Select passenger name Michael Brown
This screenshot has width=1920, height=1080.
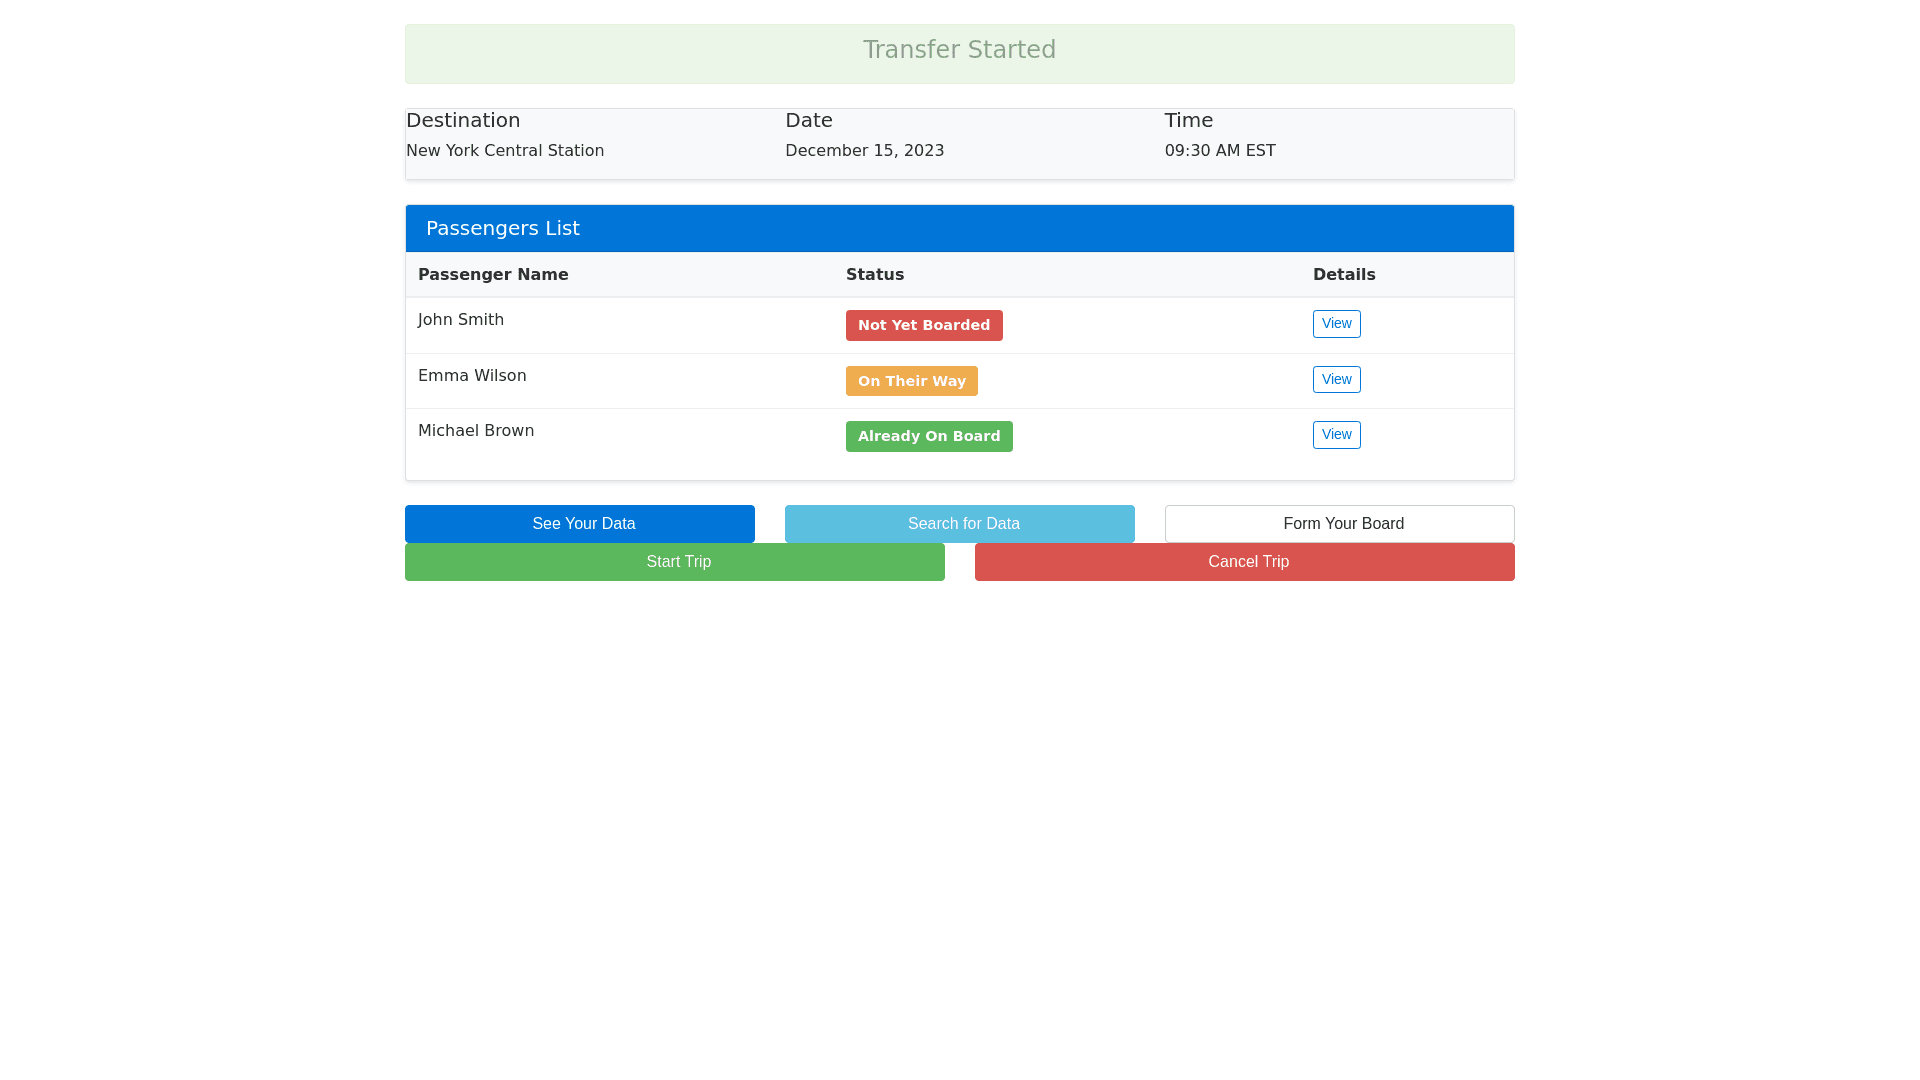click(476, 430)
